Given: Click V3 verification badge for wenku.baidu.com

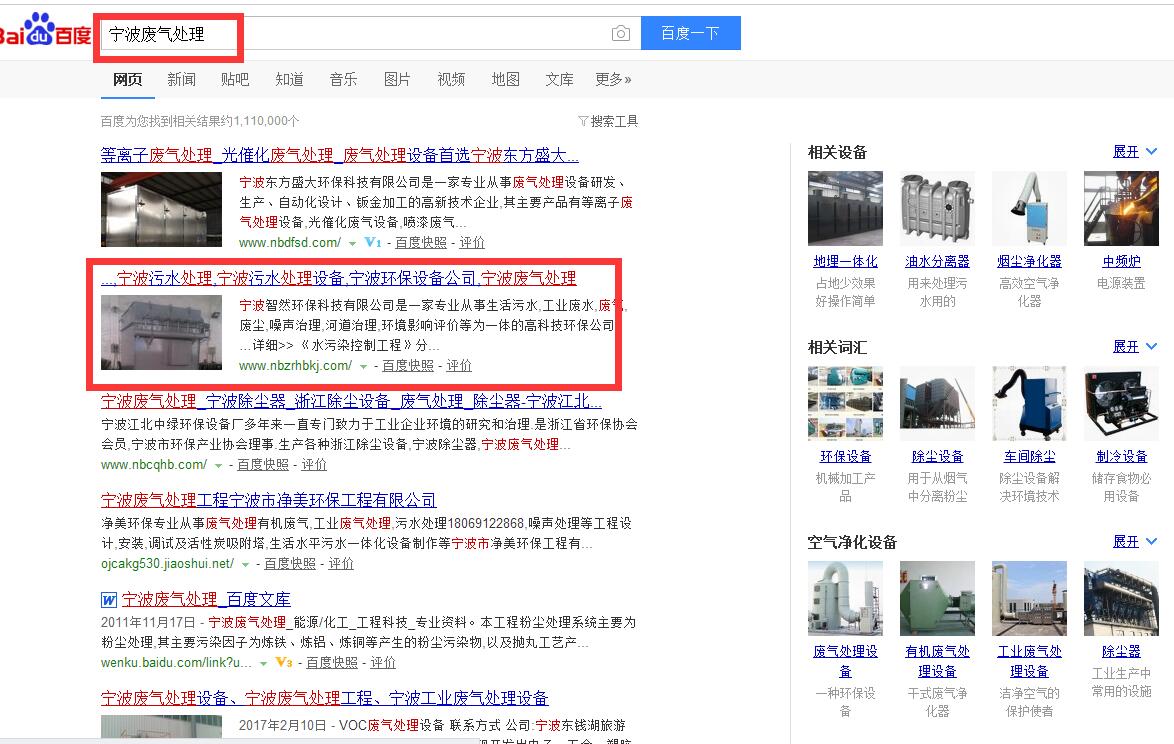Looking at the screenshot, I should click(284, 662).
